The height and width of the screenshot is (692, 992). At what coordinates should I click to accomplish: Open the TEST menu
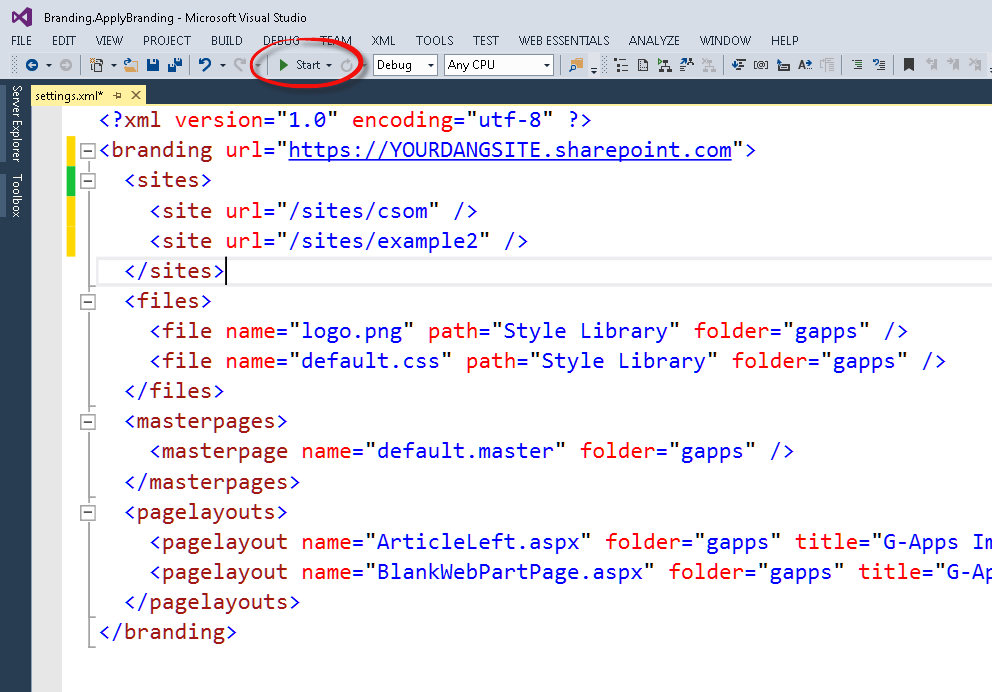click(x=485, y=40)
